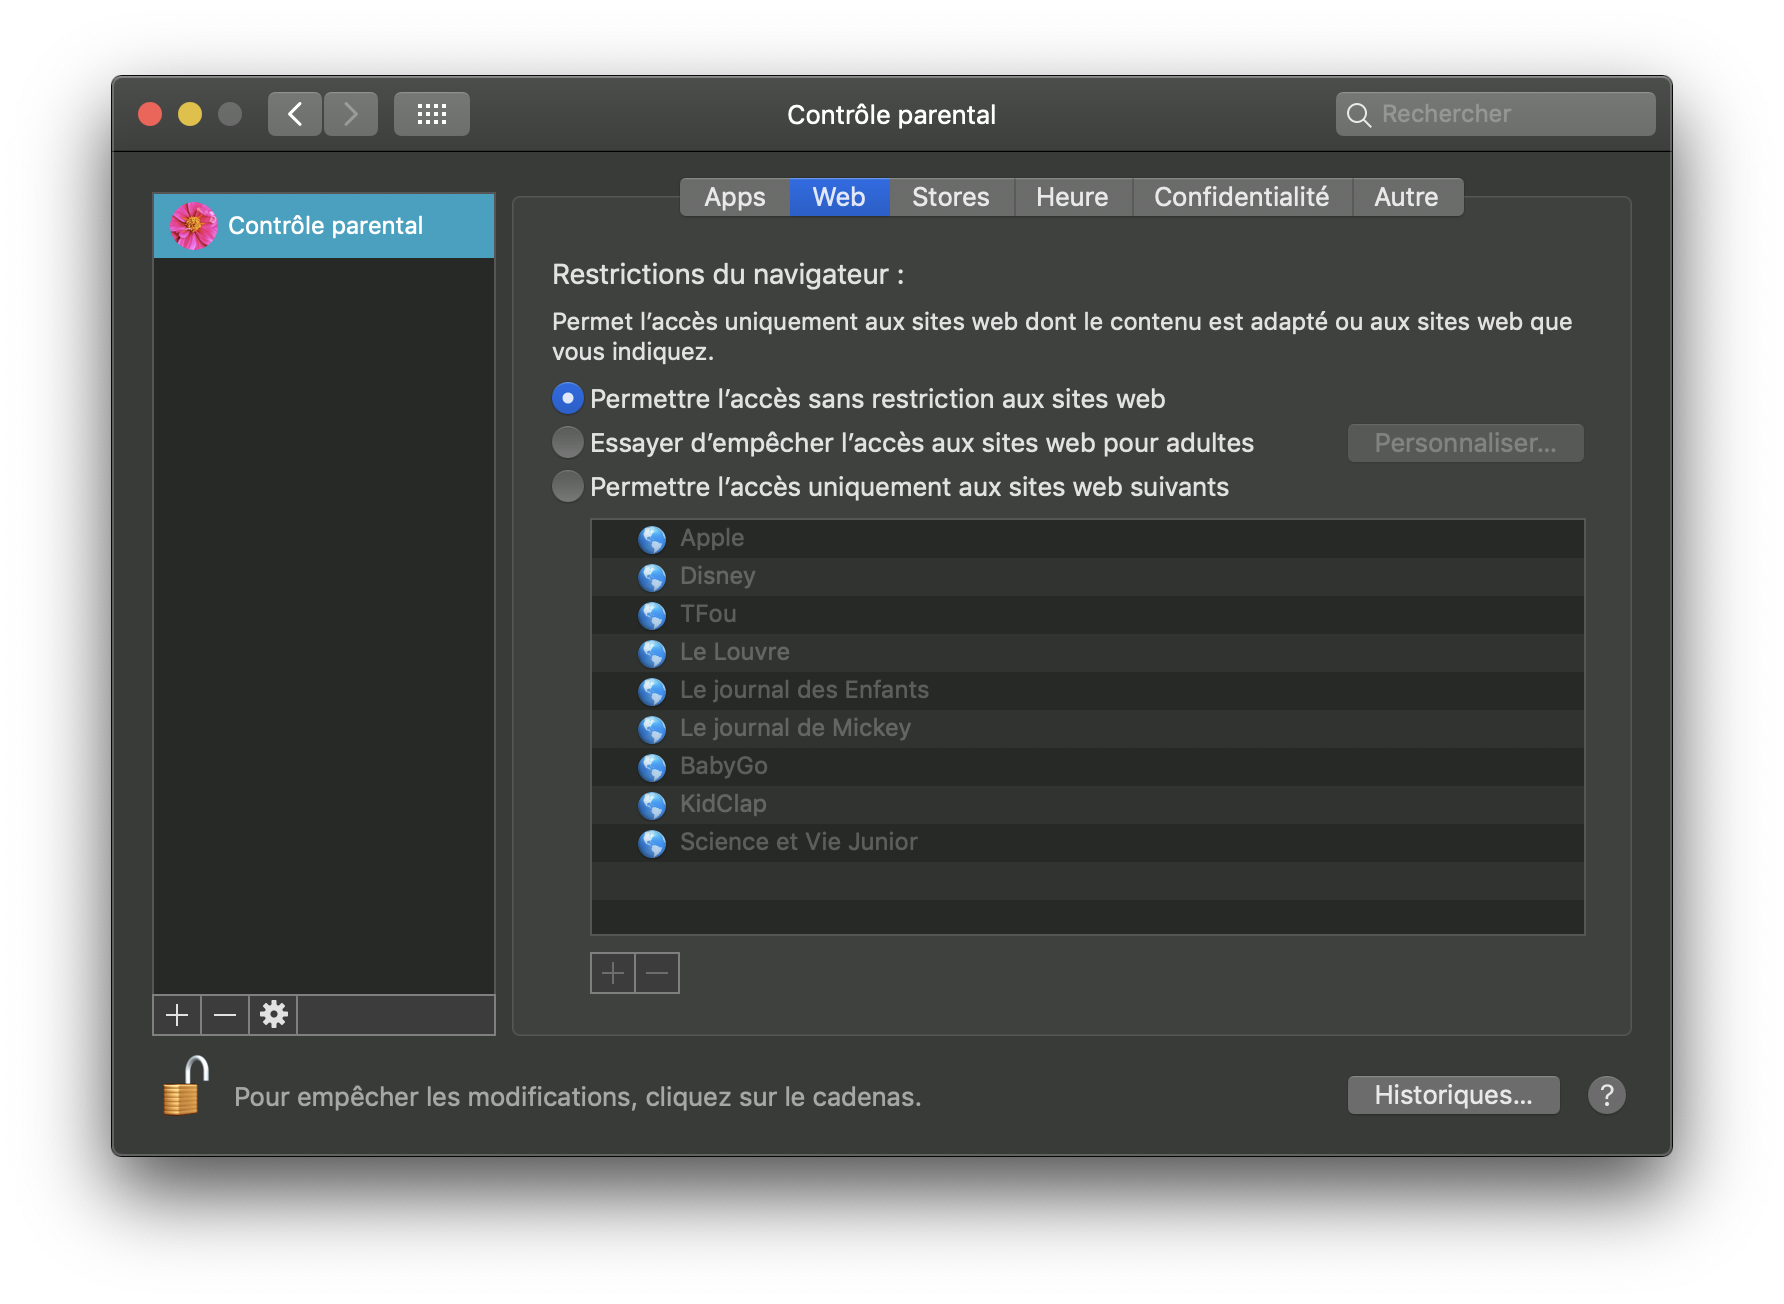Image resolution: width=1784 pixels, height=1304 pixels.
Task: Go back with the left chevron button
Action: 295,114
